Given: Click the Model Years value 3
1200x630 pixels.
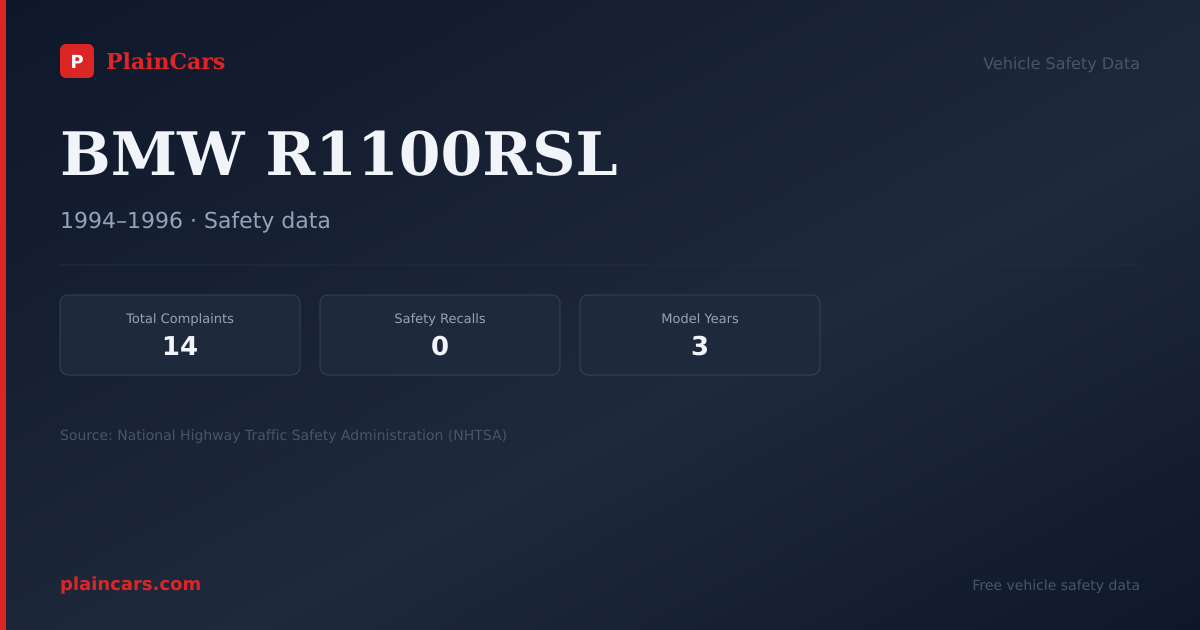Looking at the screenshot, I should click(700, 346).
